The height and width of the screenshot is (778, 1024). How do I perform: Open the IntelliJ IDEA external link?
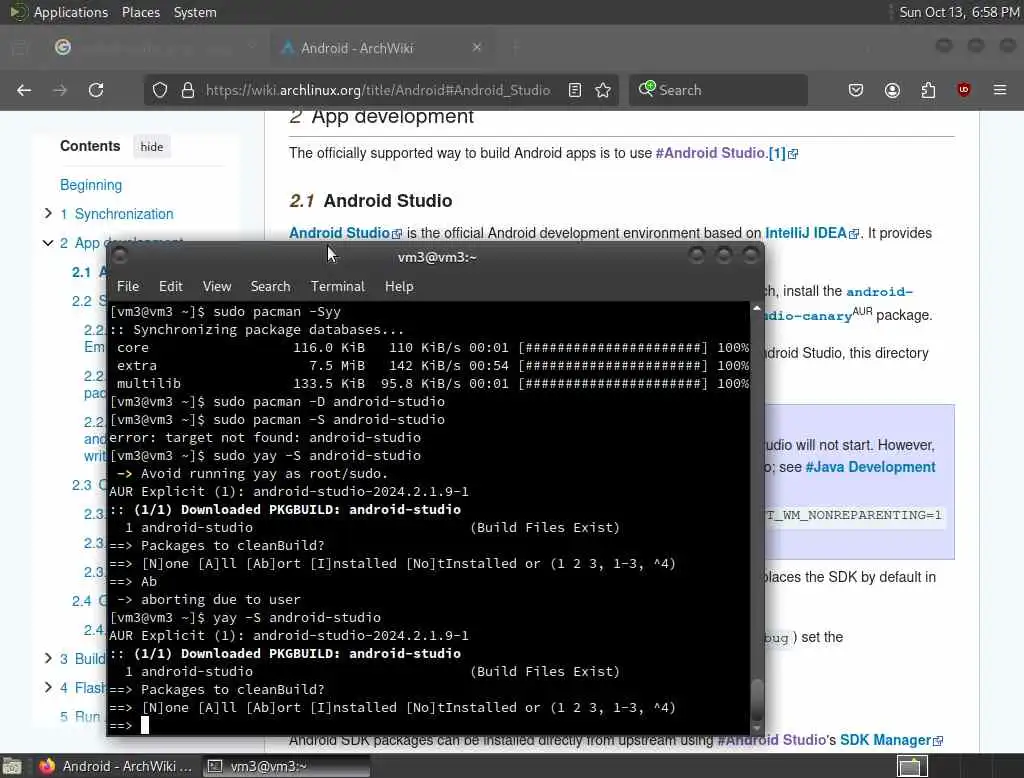[811, 233]
